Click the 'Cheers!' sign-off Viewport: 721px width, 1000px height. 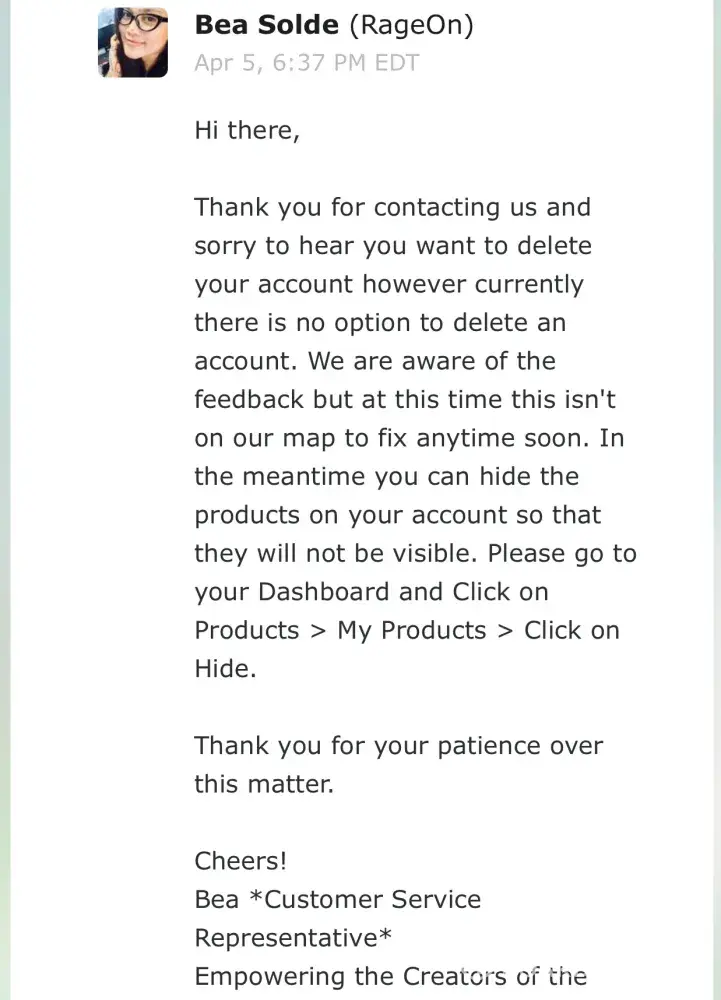pos(241,861)
